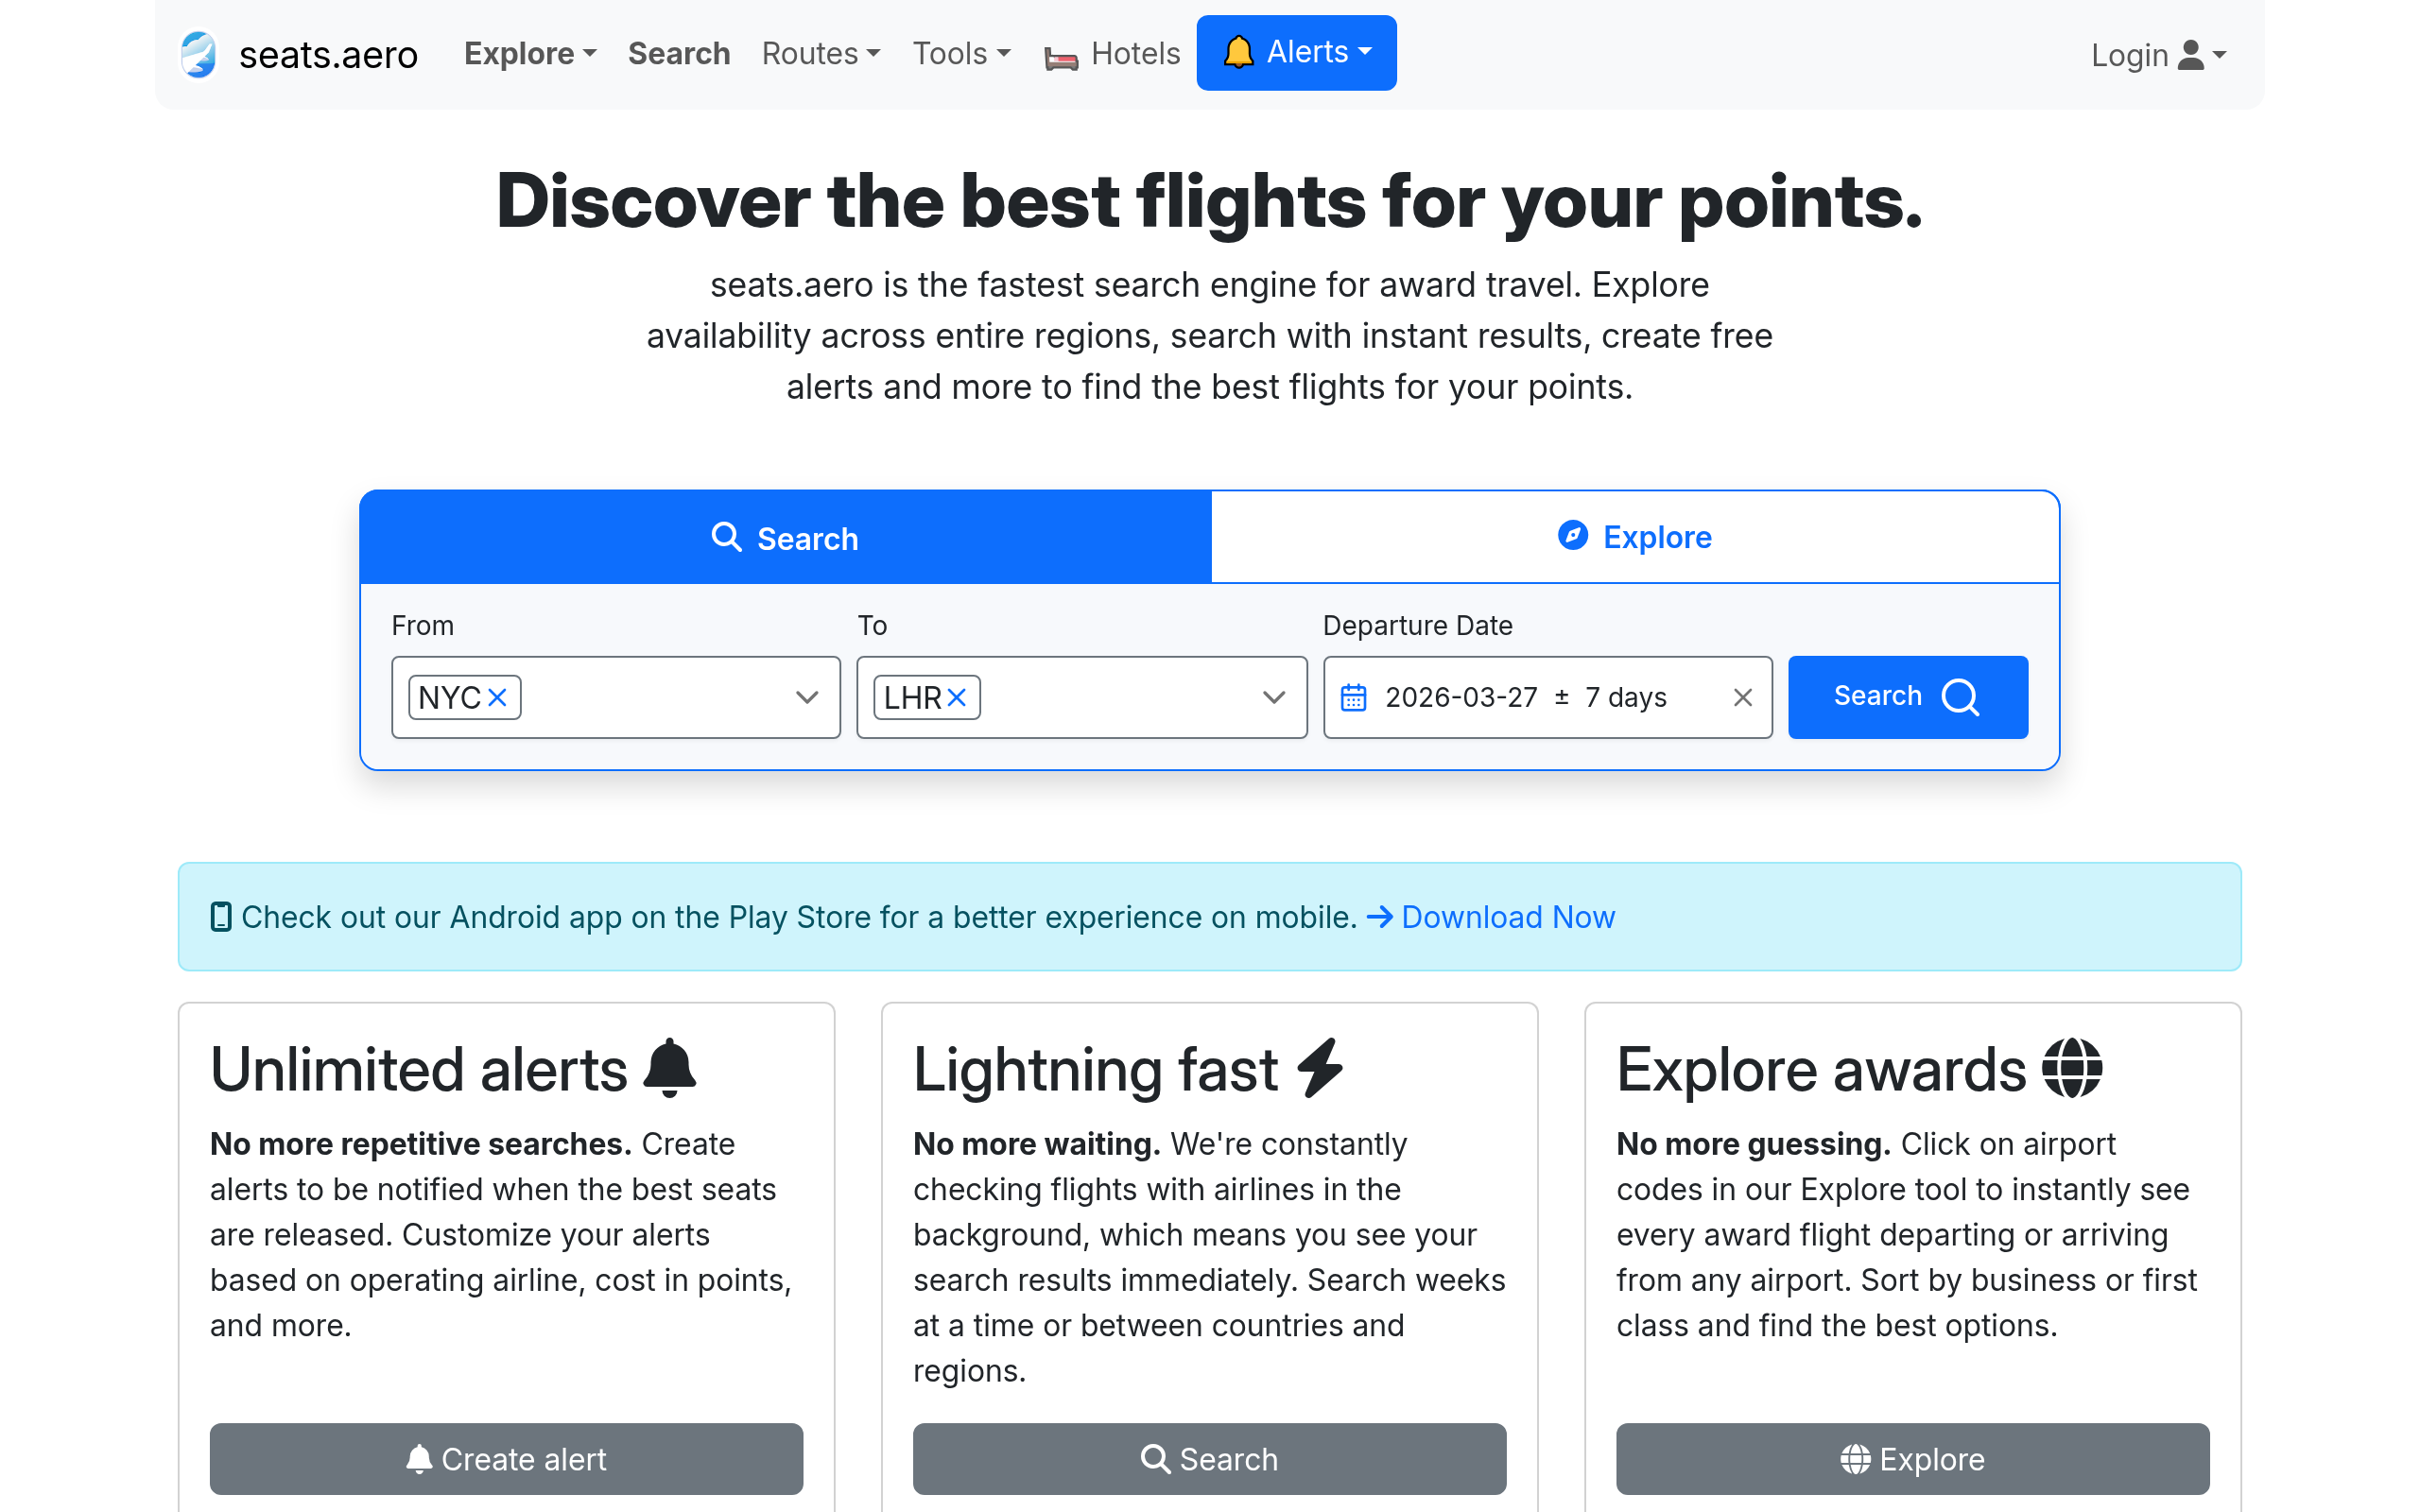This screenshot has height=1512, width=2420.
Task: Open the Tools menu
Action: 961,54
